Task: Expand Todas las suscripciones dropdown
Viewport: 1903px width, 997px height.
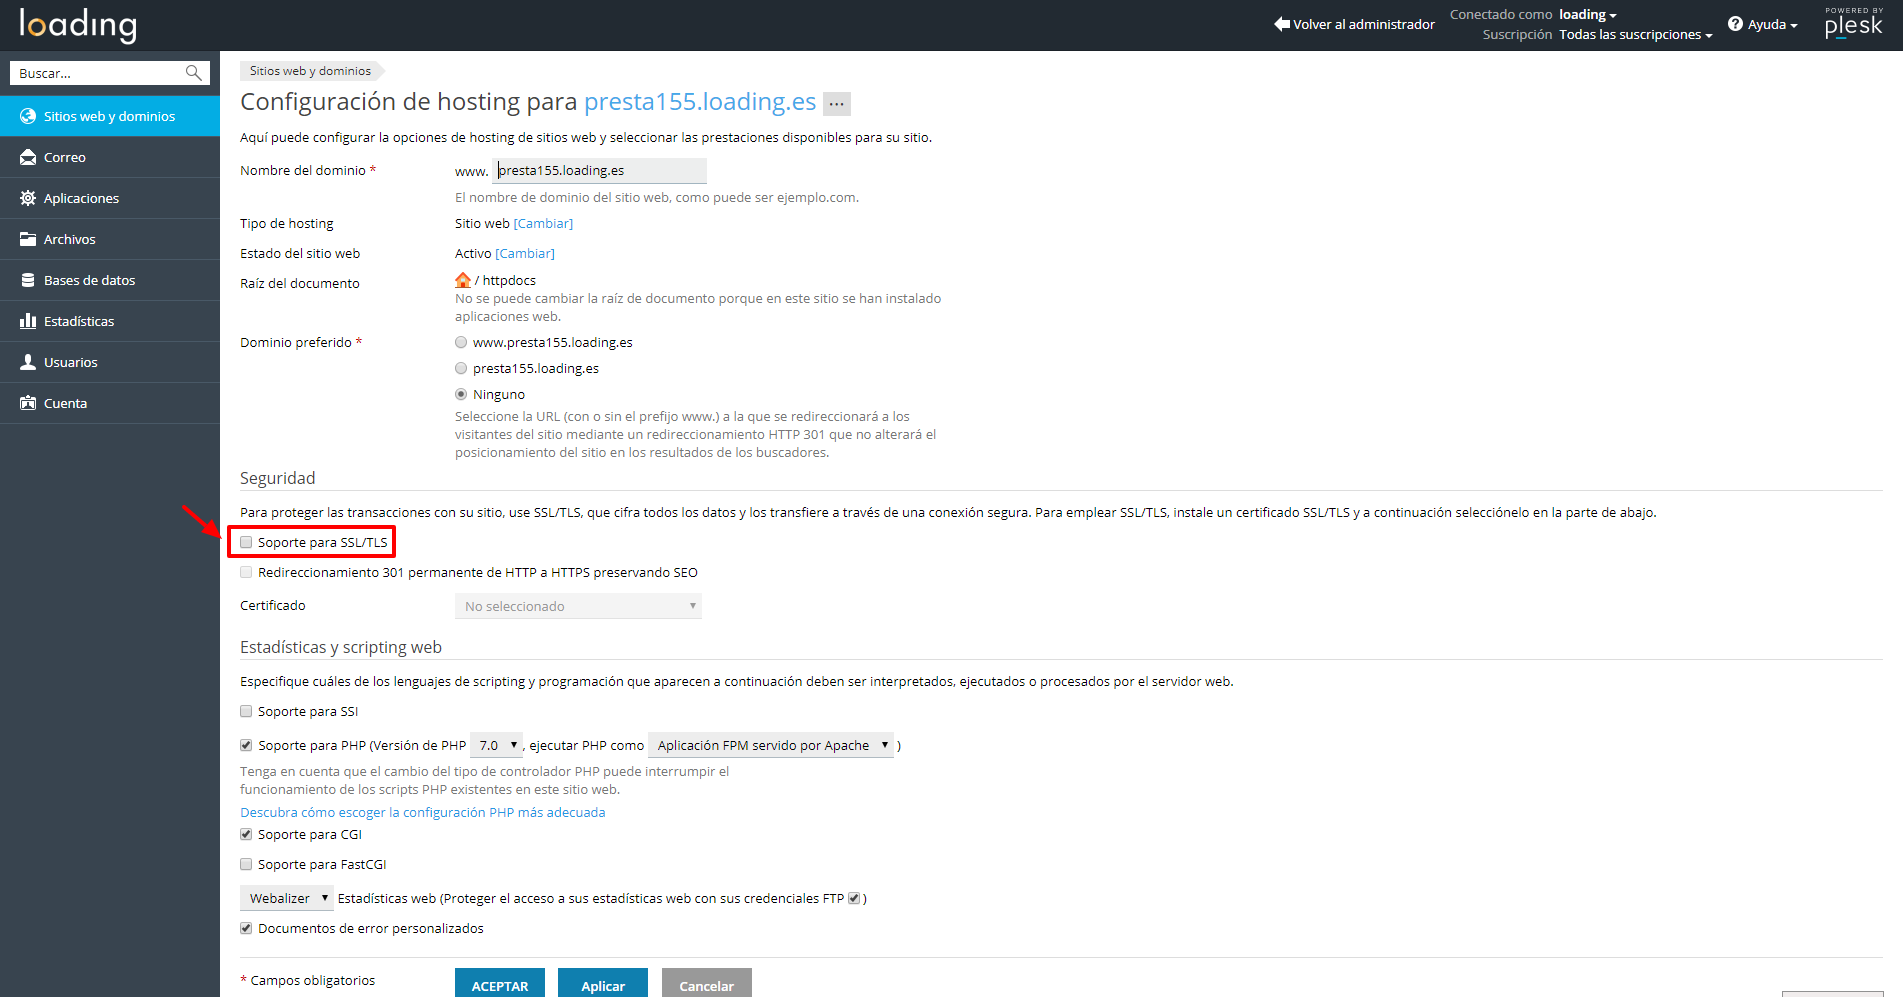Action: click(1636, 34)
